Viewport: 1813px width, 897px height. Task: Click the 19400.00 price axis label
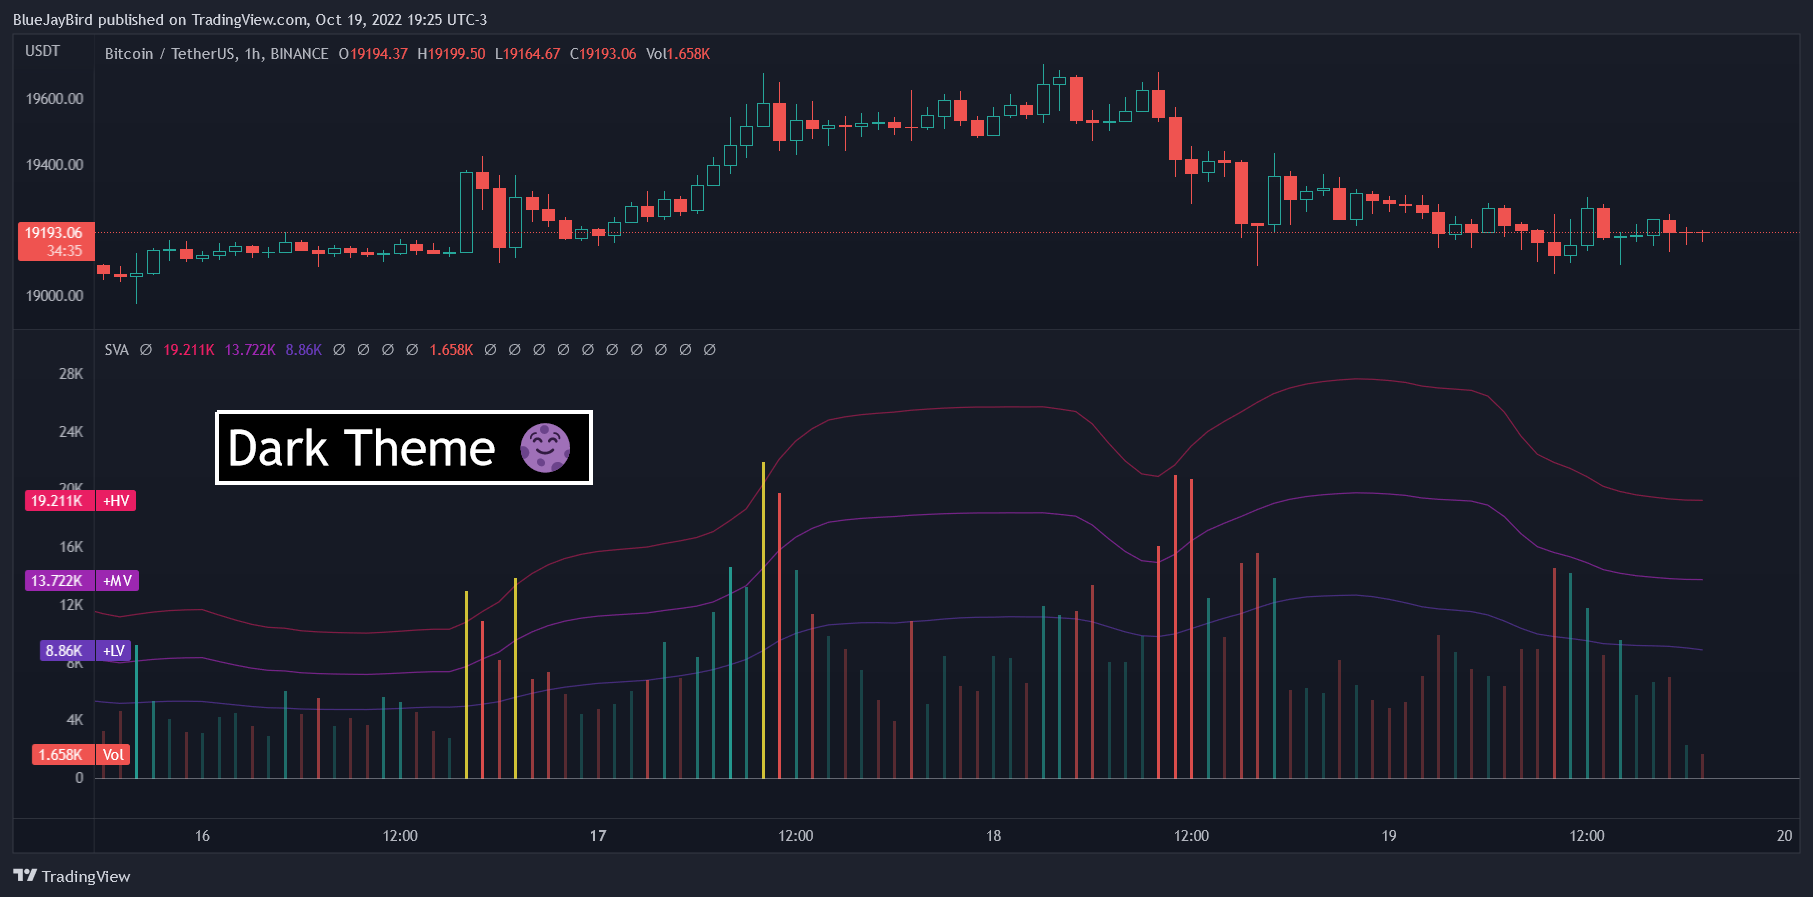[55, 165]
